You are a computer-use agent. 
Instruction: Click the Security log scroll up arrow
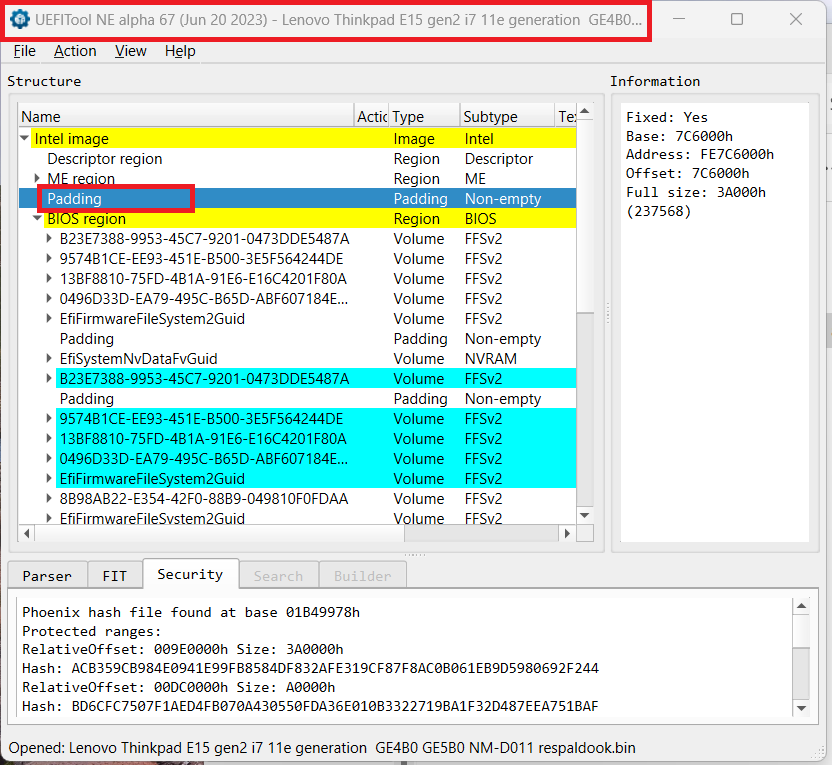(801, 606)
